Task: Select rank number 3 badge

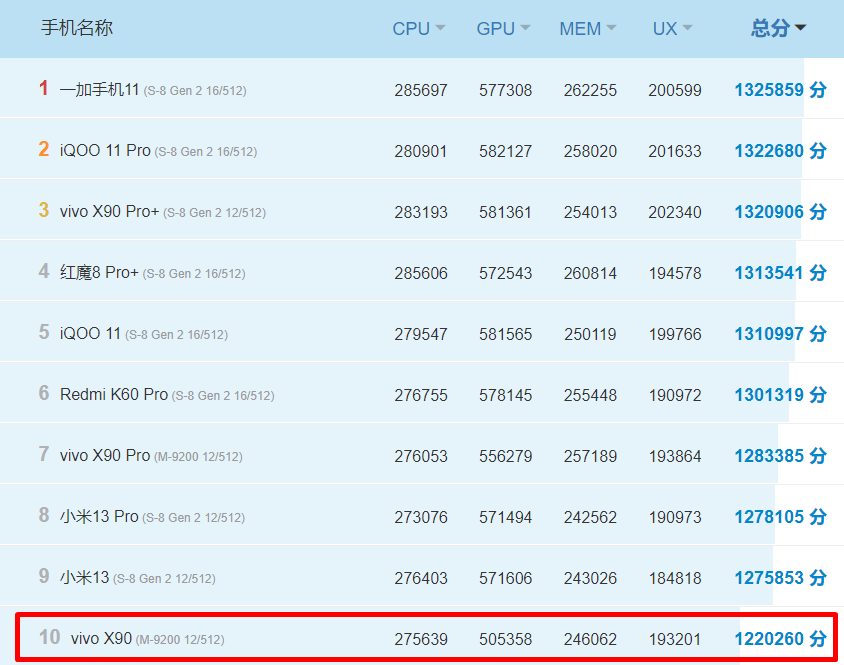Action: pyautogui.click(x=44, y=209)
